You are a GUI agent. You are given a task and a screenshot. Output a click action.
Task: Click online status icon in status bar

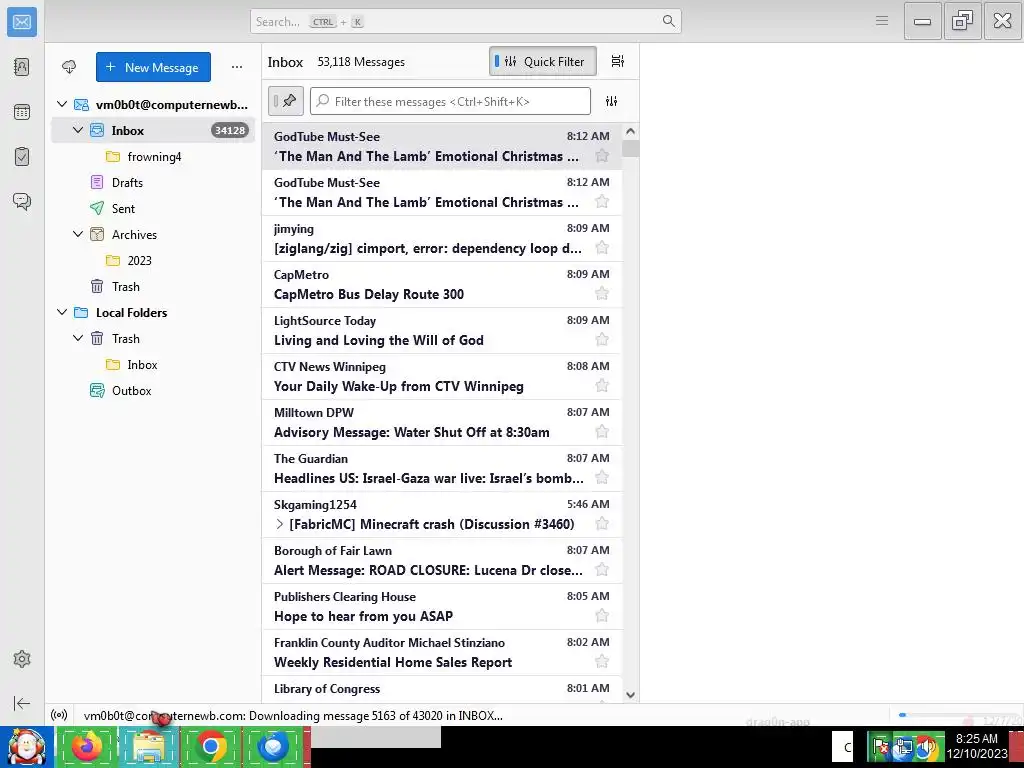pyautogui.click(x=59, y=715)
